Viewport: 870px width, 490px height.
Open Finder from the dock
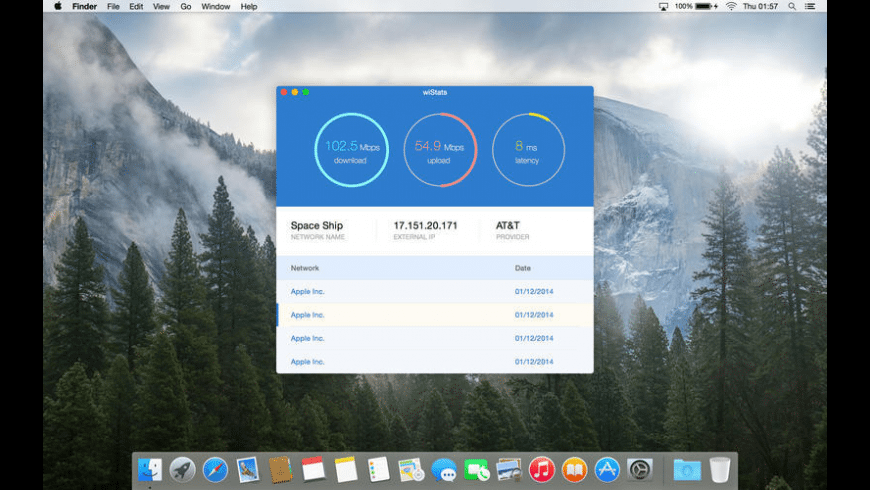[x=150, y=470]
